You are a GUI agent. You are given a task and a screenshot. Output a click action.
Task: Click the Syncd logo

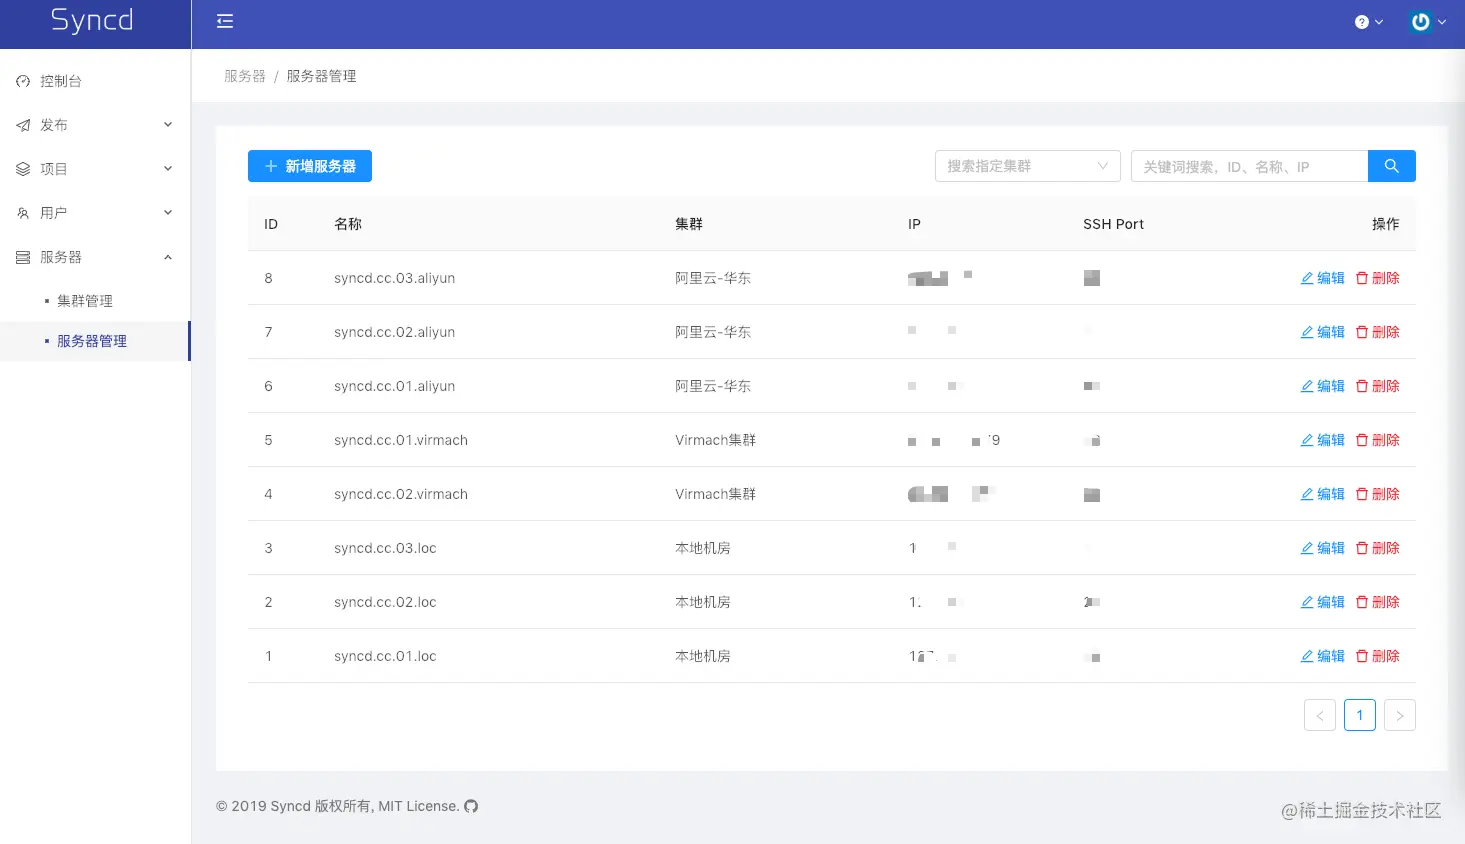(92, 20)
